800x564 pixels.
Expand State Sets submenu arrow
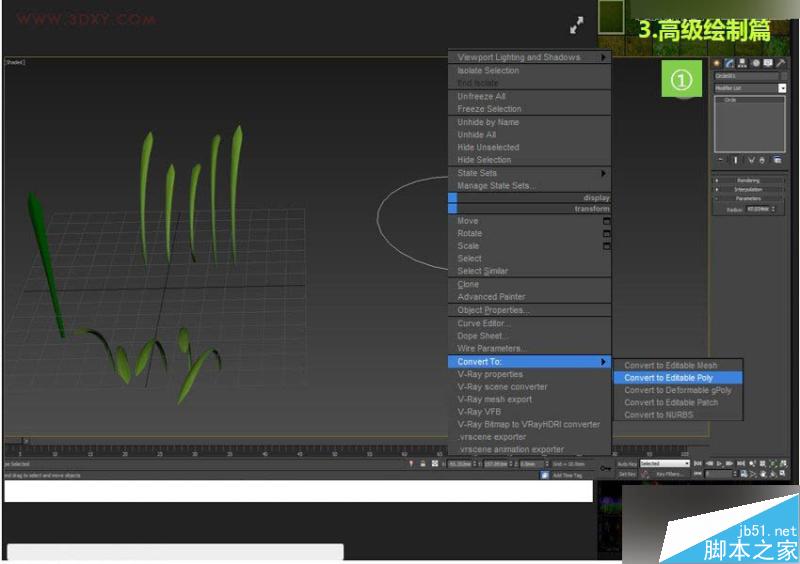(x=603, y=174)
